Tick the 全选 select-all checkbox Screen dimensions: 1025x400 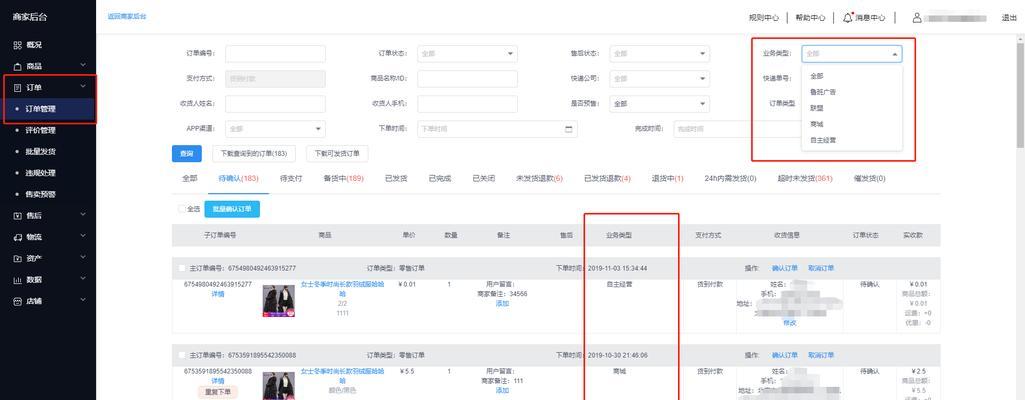point(182,209)
